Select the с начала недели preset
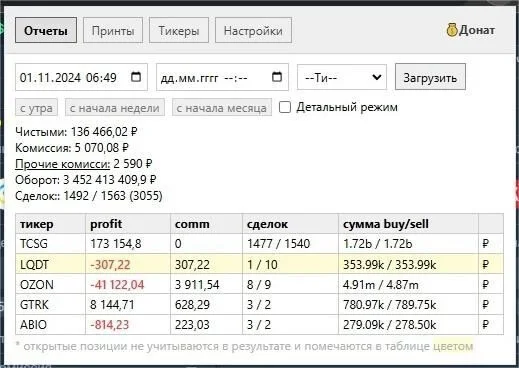Viewport: 519px width, 368px height. coord(115,107)
